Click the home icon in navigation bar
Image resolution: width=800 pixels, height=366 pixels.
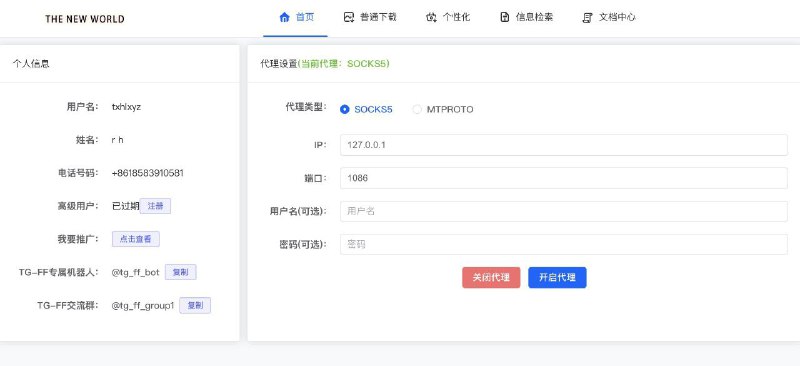[284, 17]
